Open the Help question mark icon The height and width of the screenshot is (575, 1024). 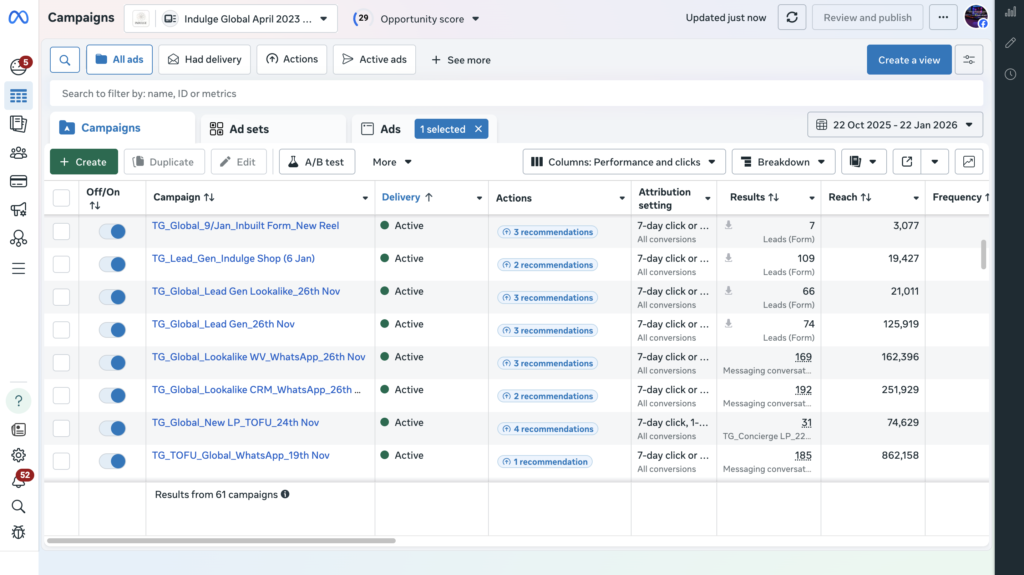18,401
